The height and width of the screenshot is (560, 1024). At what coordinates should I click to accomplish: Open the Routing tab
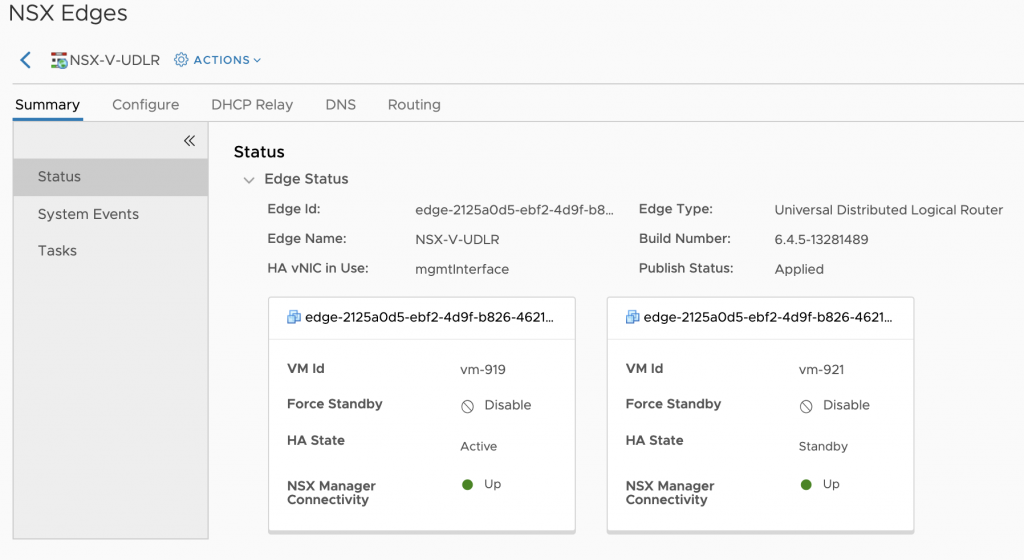(414, 104)
